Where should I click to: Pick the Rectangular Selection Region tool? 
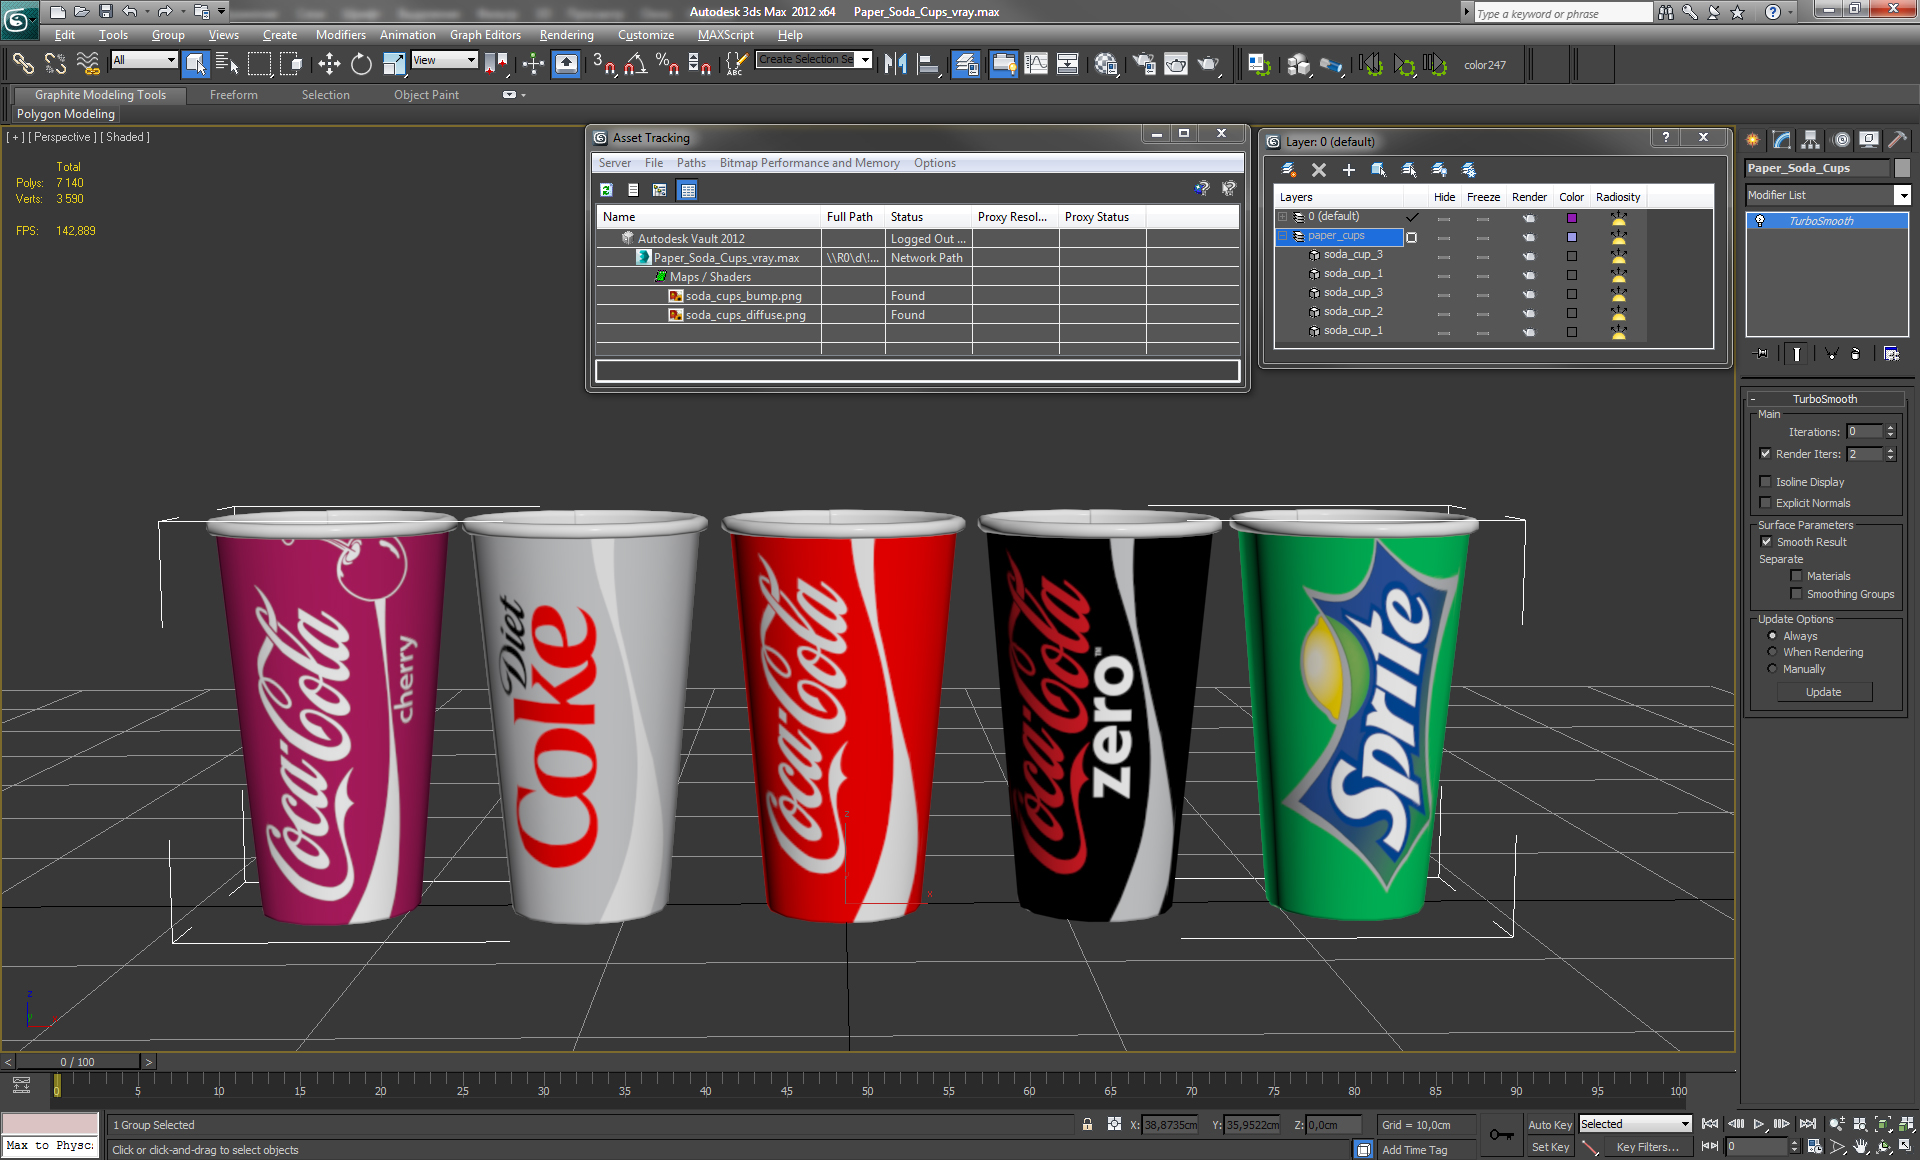tap(259, 64)
